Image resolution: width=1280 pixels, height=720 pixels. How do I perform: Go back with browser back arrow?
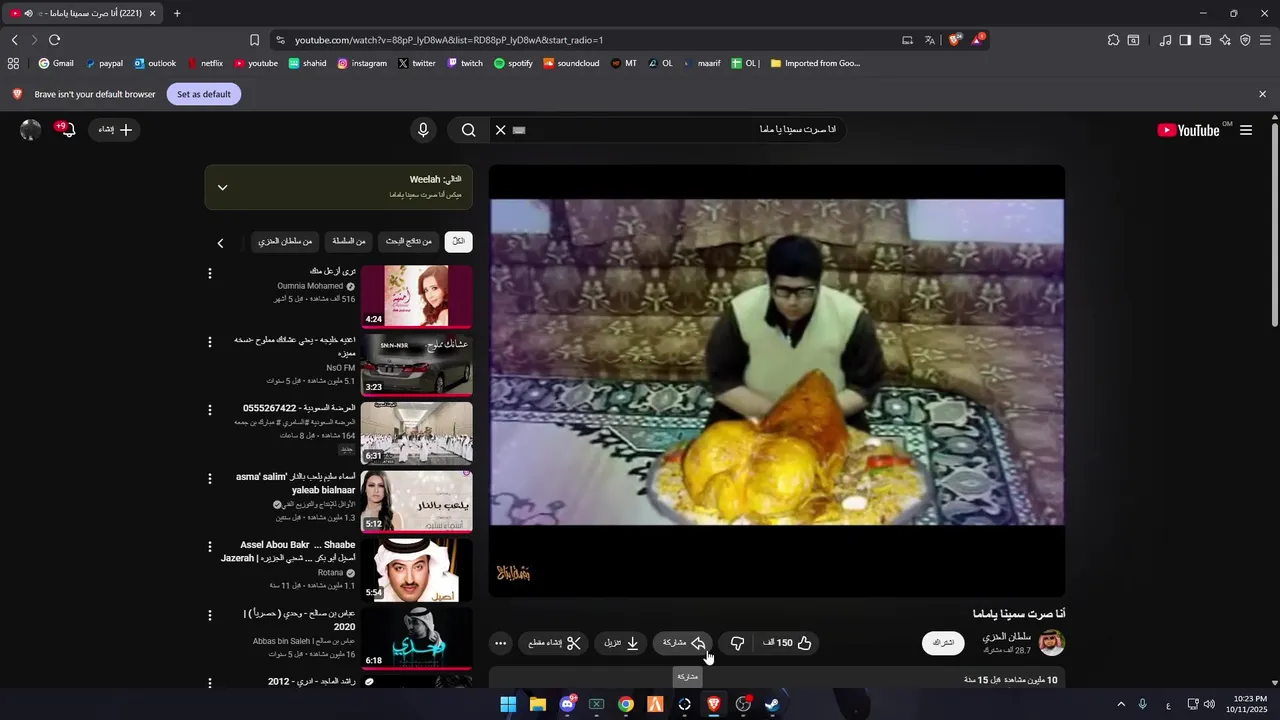[14, 40]
